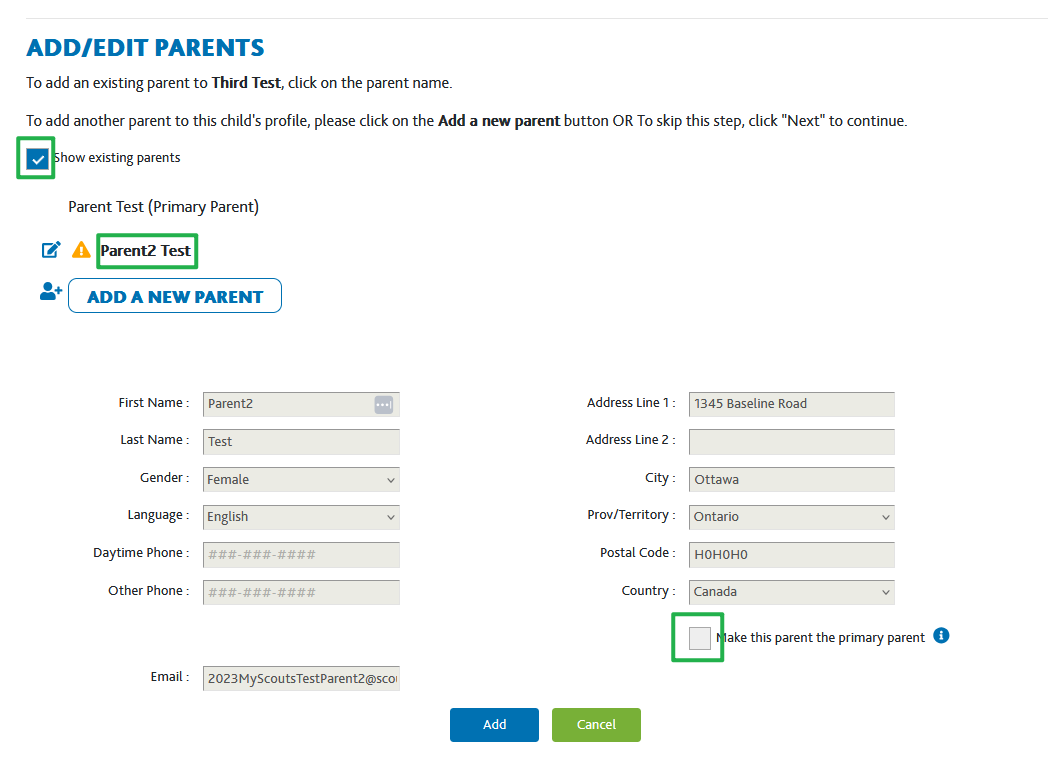Click the add-person icon beside Add a New Parent
1048x773 pixels.
click(51, 291)
